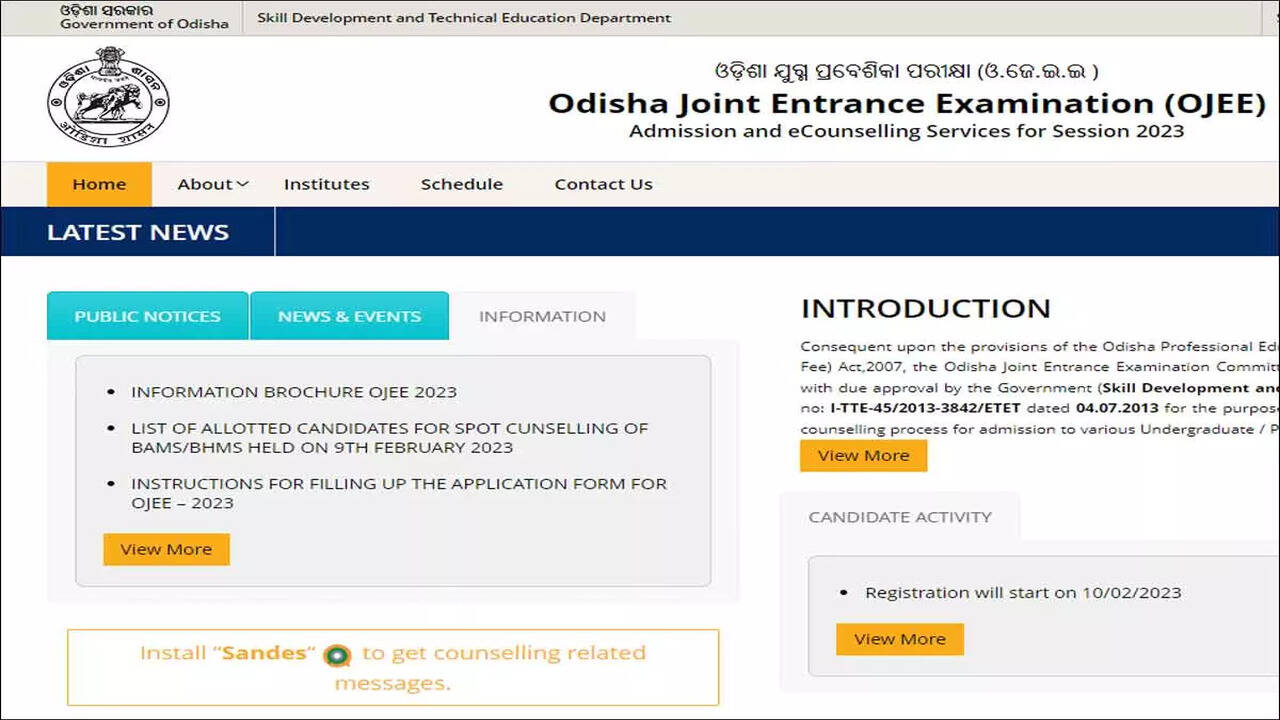Switch to the INFORMATION tab
The height and width of the screenshot is (720, 1280).
click(x=542, y=316)
